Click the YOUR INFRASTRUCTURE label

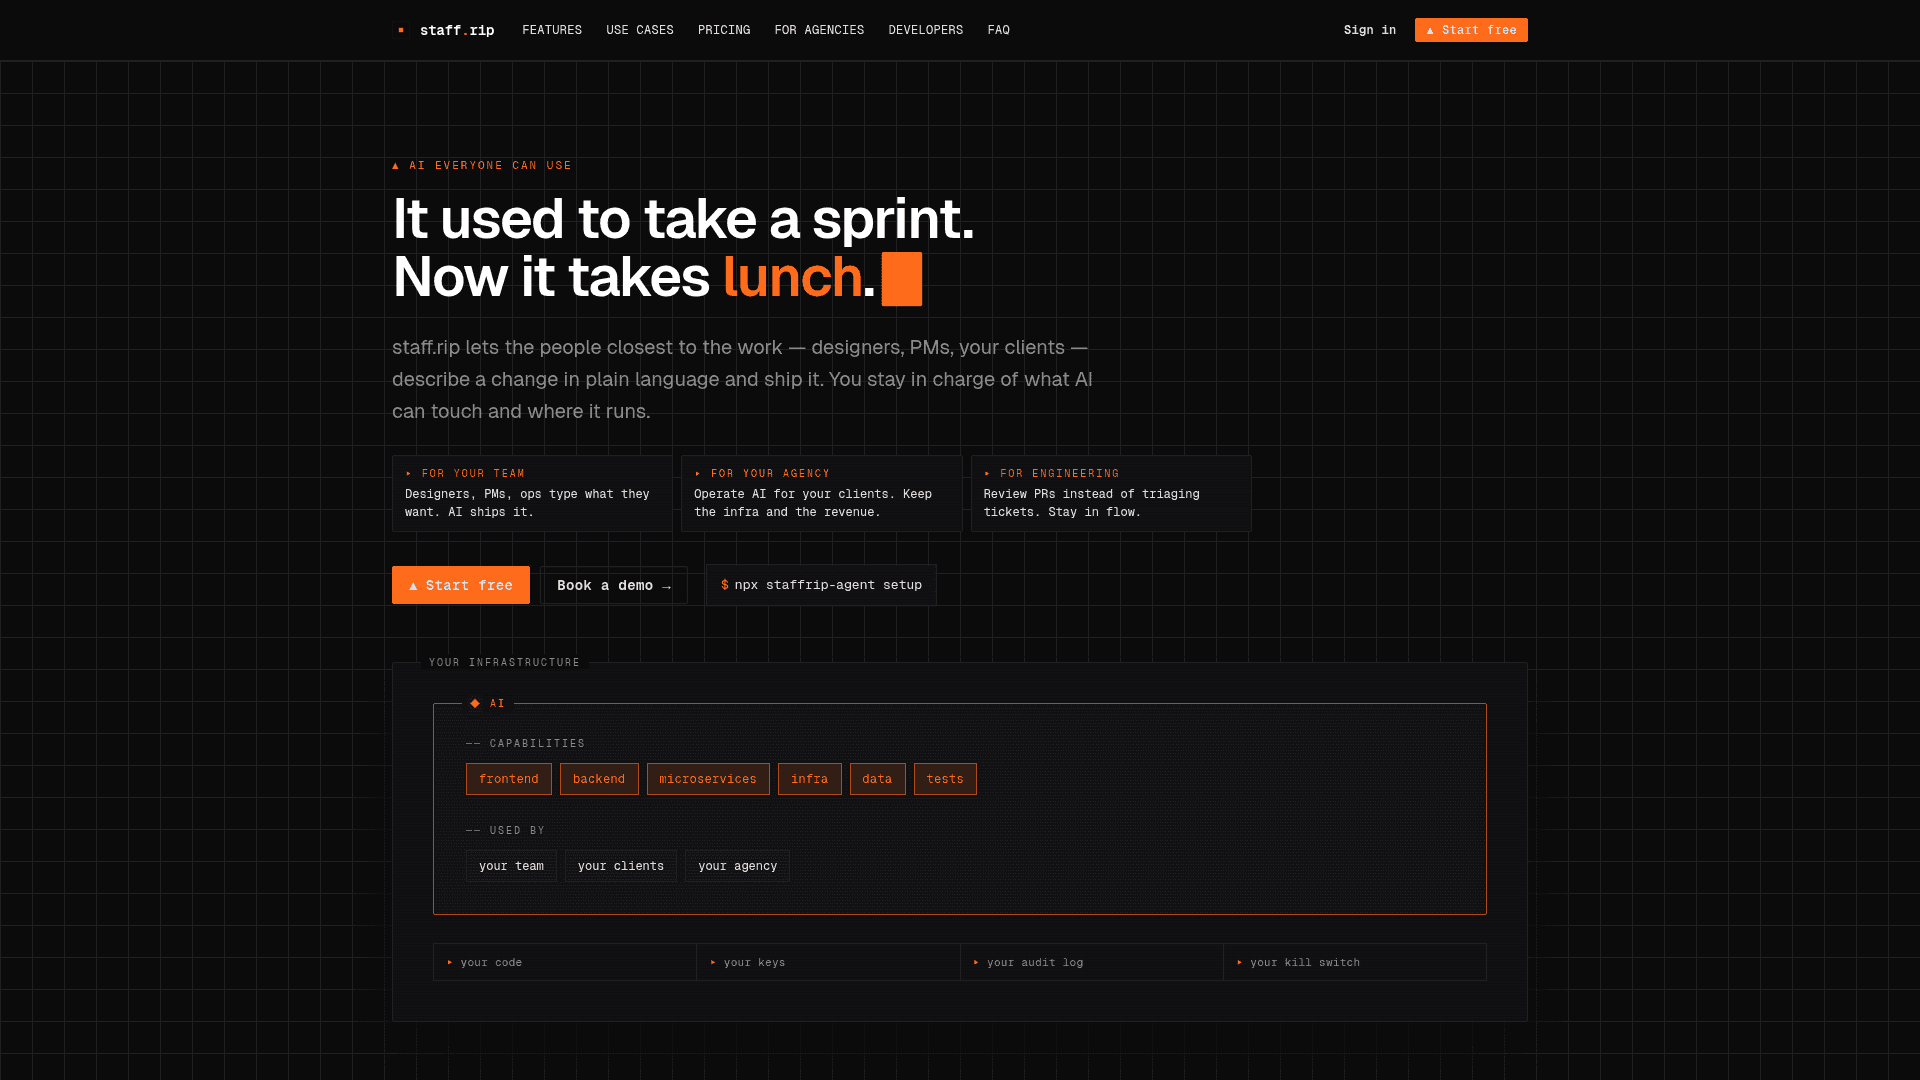coord(505,663)
